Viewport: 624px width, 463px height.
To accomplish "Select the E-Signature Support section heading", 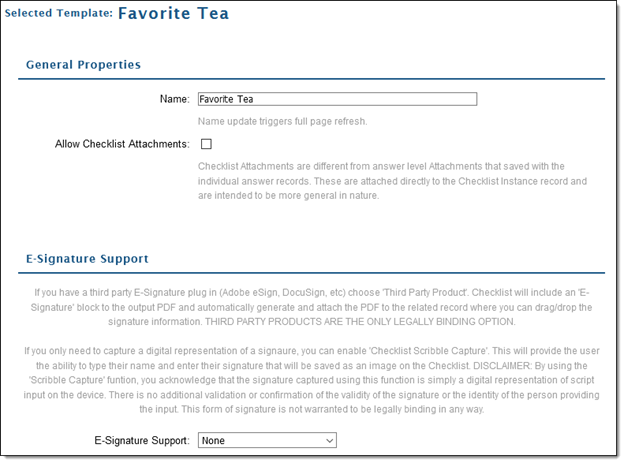I will pyautogui.click(x=87, y=259).
